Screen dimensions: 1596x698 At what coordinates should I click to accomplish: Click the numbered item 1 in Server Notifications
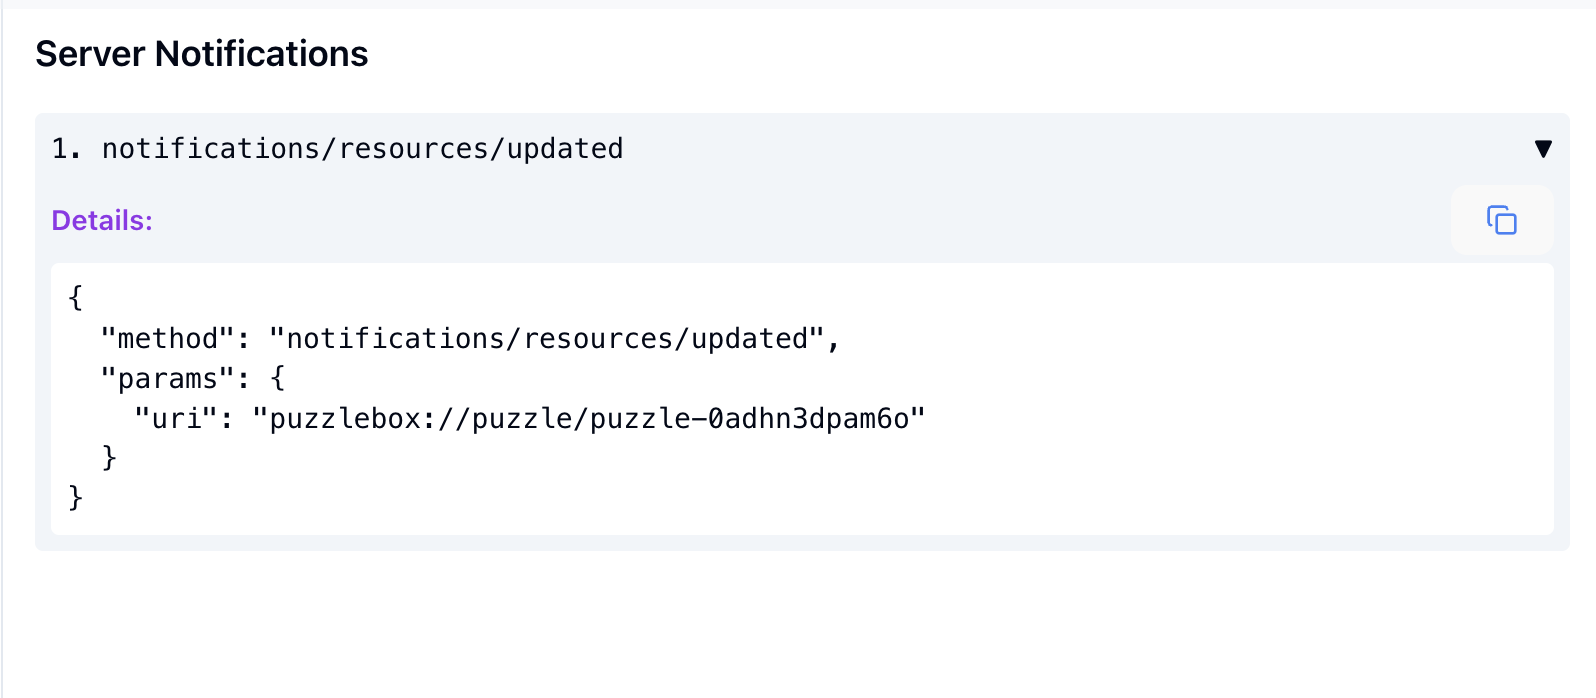62,148
